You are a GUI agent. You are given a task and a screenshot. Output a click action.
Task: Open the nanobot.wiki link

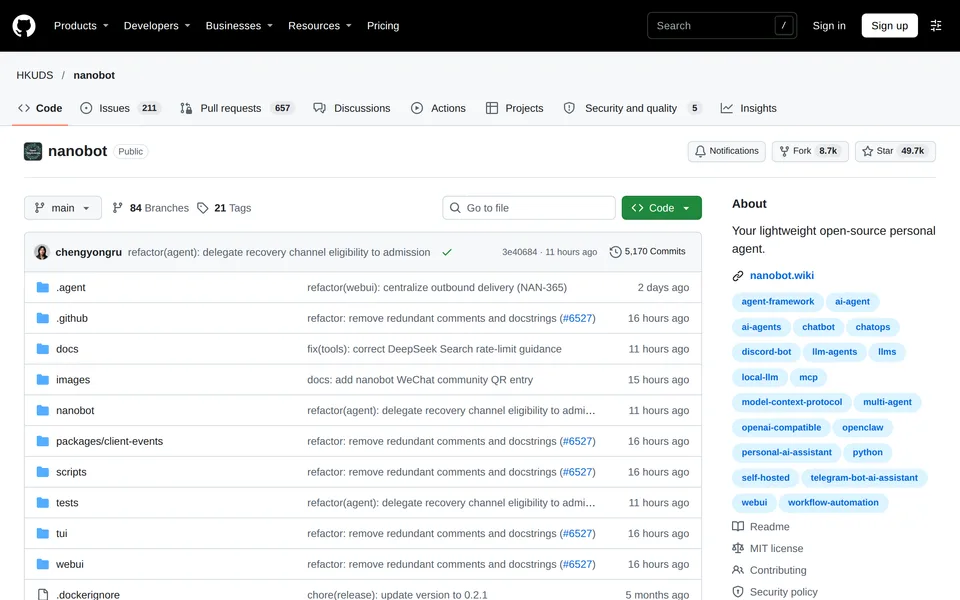[x=782, y=276]
